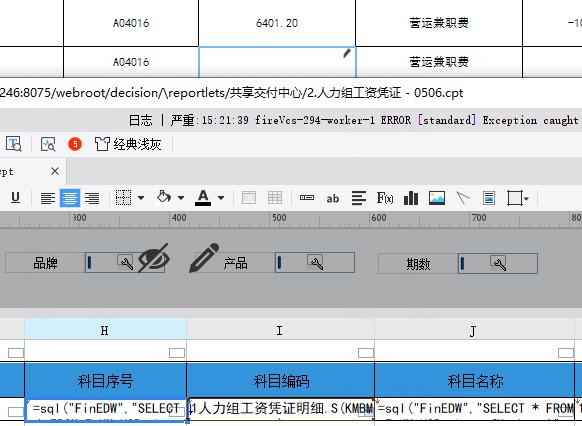Select 品牌 label widget
This screenshot has width=582, height=426.
click(45, 263)
